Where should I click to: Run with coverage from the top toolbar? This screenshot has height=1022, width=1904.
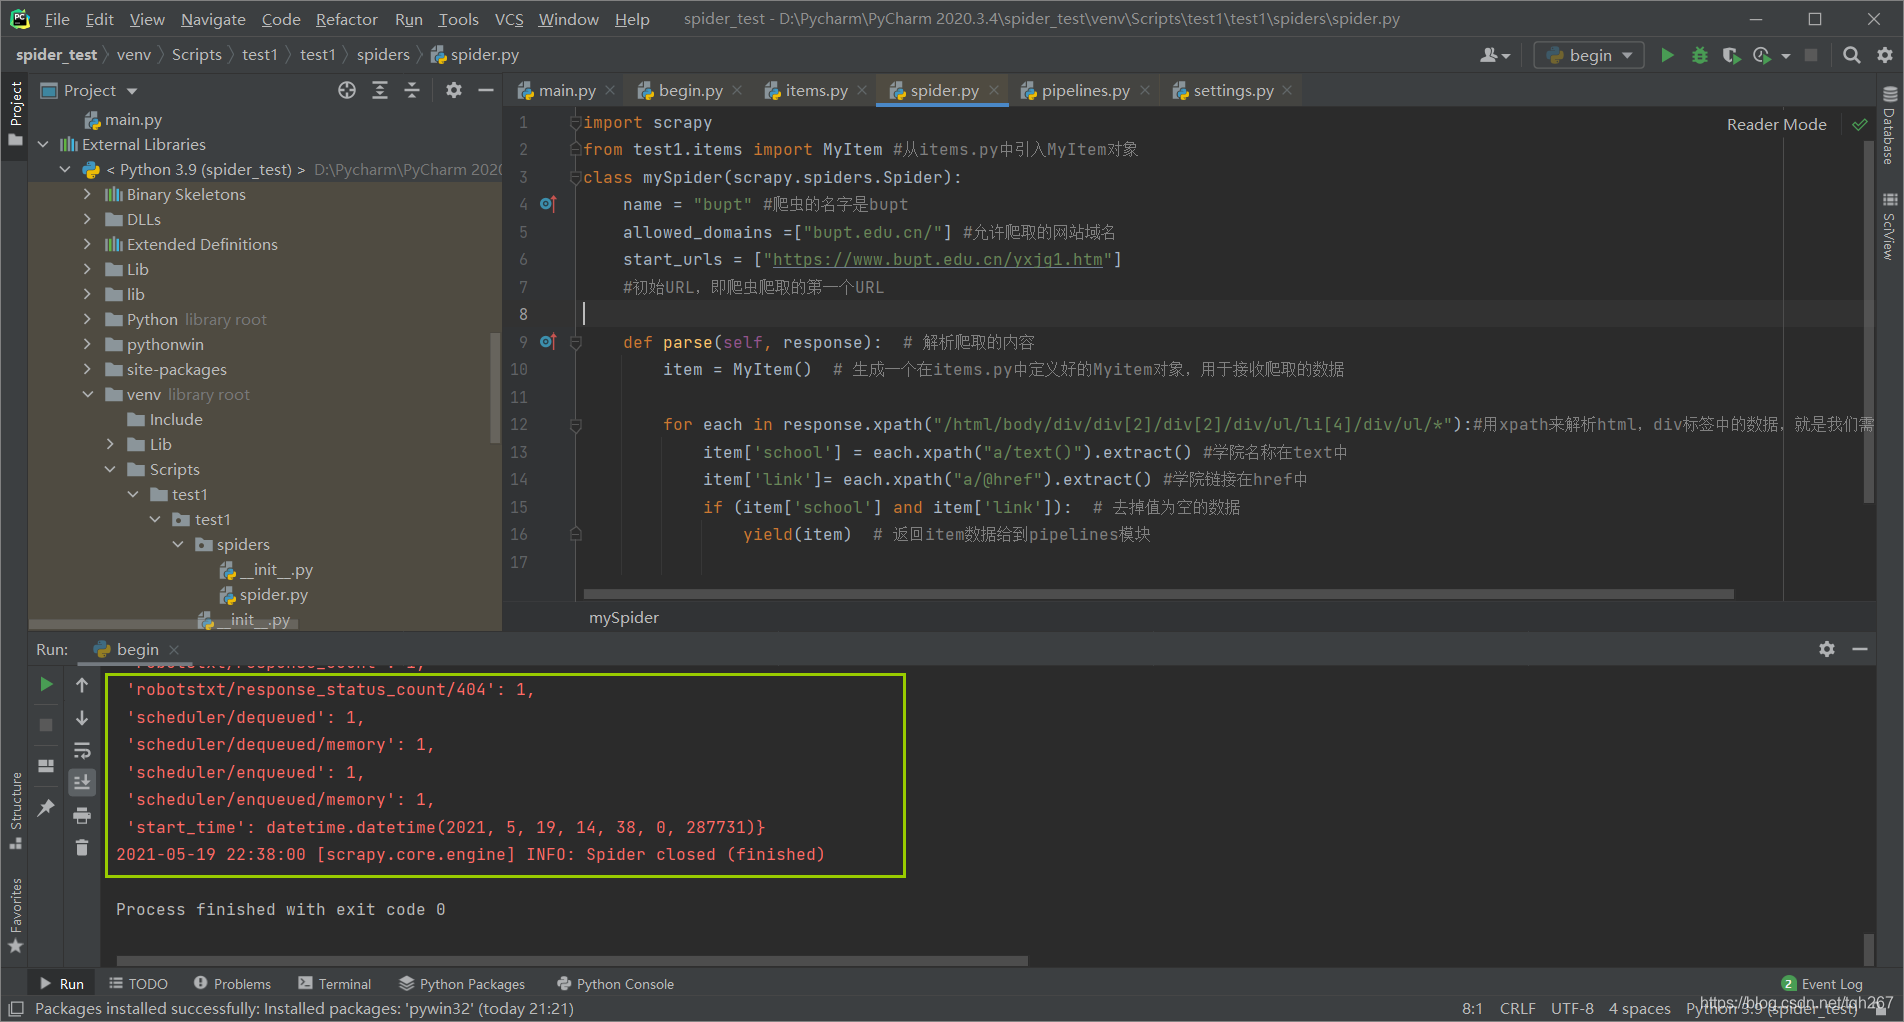(x=1731, y=56)
